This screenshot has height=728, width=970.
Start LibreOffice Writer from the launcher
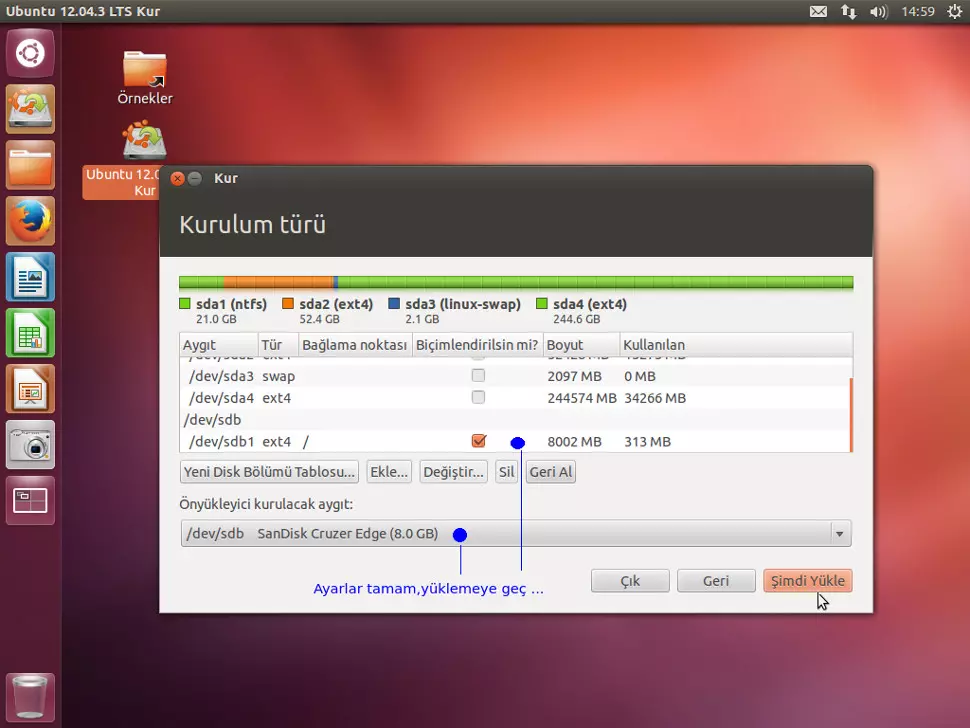(x=30, y=277)
